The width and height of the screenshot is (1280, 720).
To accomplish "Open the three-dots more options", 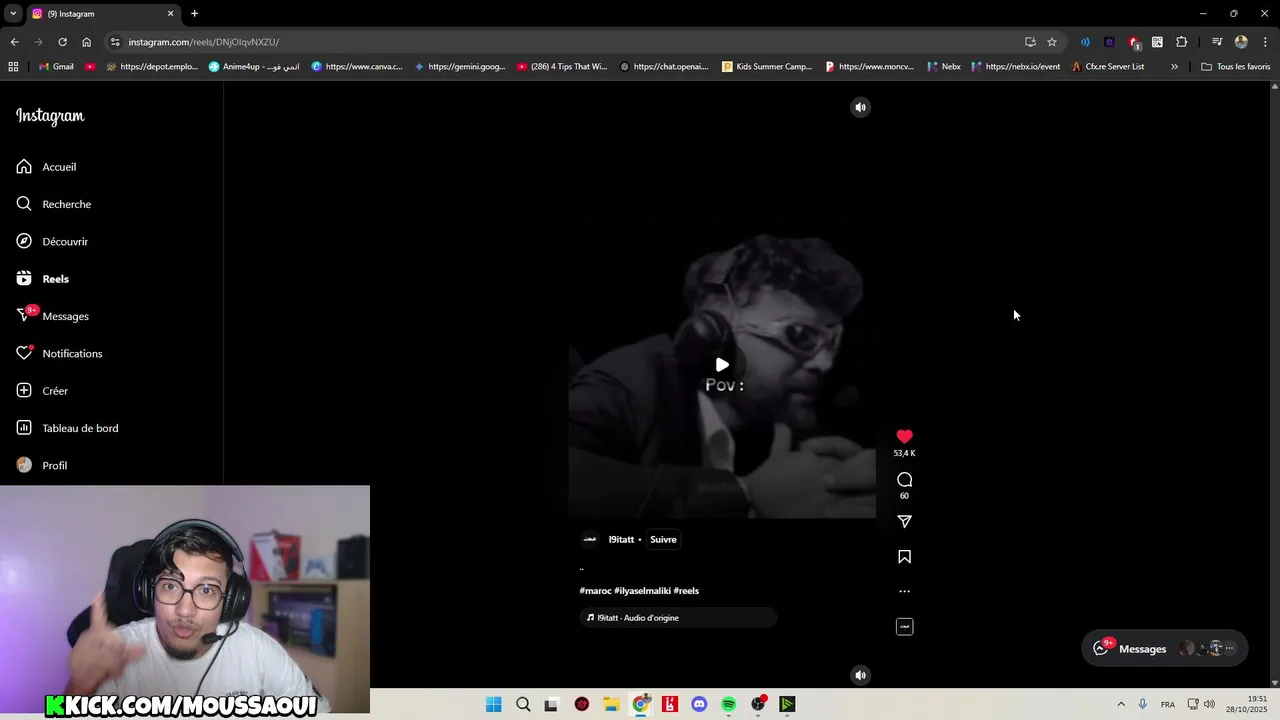I will coord(904,591).
